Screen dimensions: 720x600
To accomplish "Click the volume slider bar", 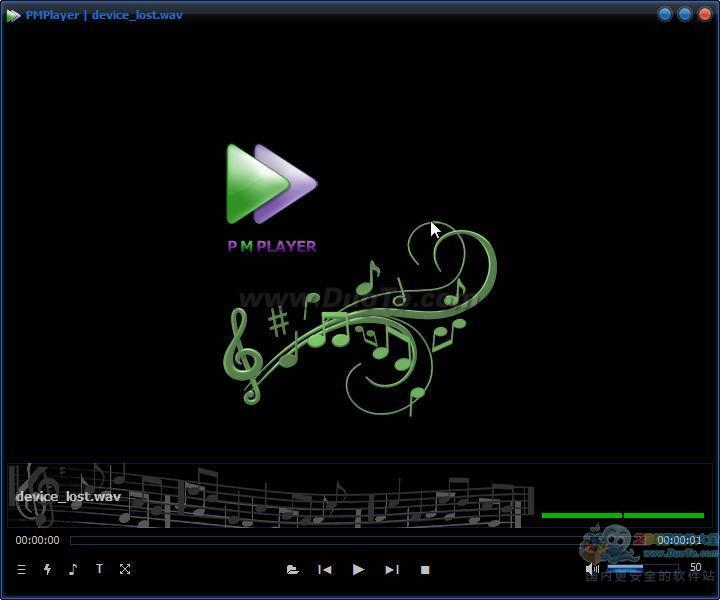I will [640, 568].
